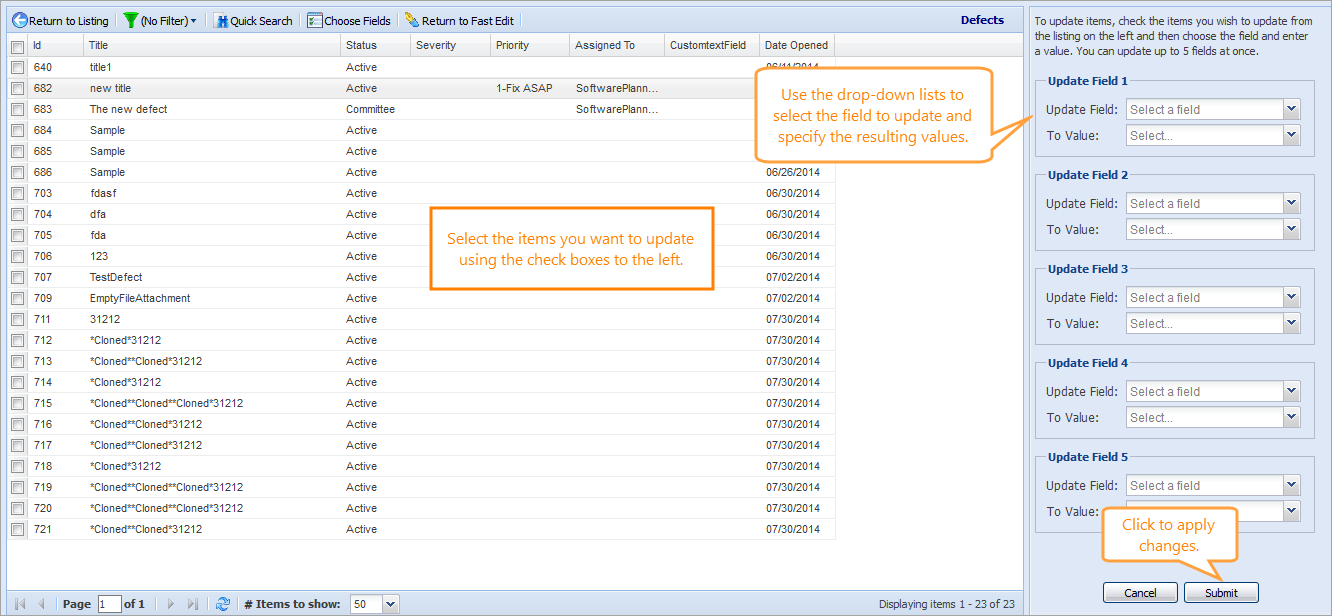Click the Return to Fast Edit pencil icon
1332x616 pixels.
click(411, 20)
